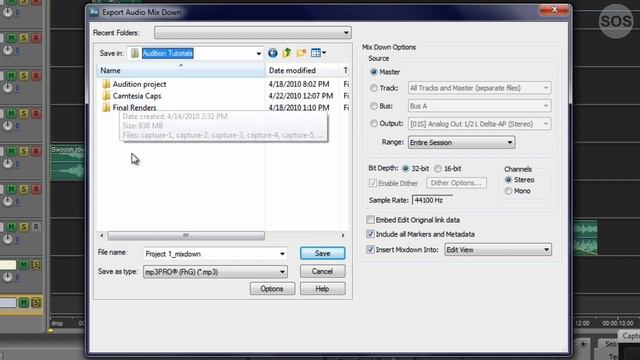Close the Export Audio Mix Down dialog
Image resolution: width=640 pixels, height=360 pixels.
click(554, 10)
